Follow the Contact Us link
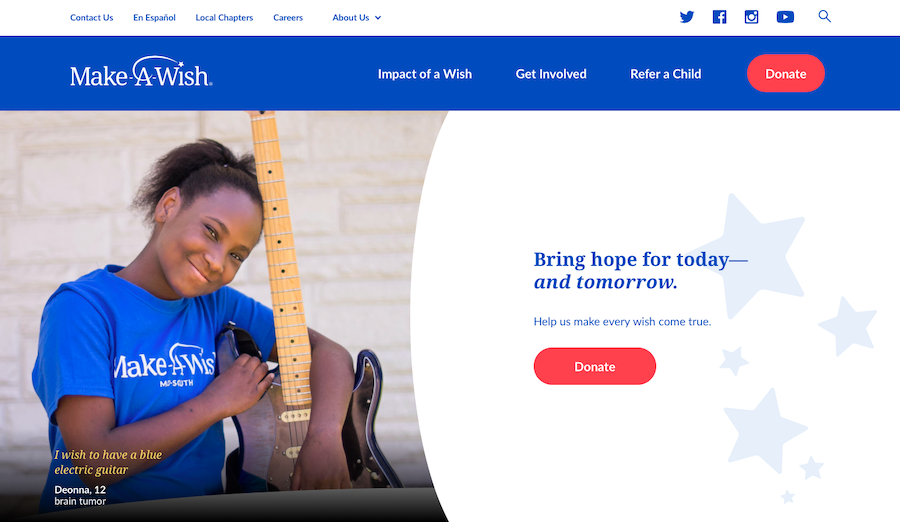 coord(91,18)
